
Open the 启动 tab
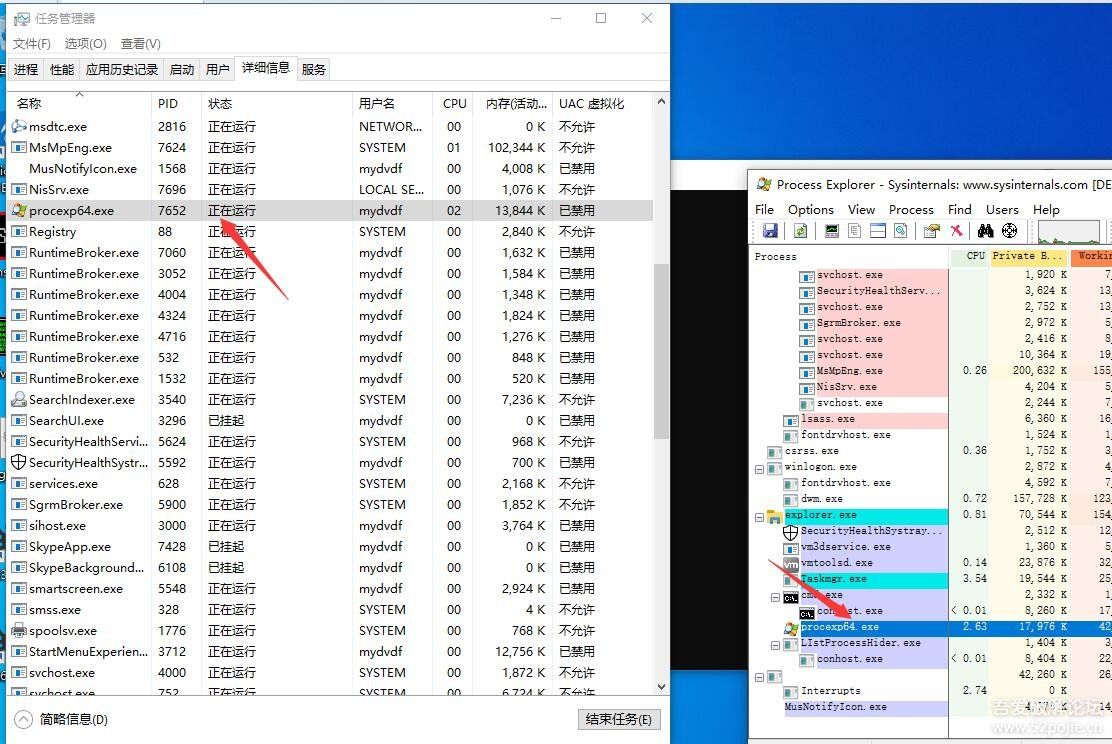point(182,70)
